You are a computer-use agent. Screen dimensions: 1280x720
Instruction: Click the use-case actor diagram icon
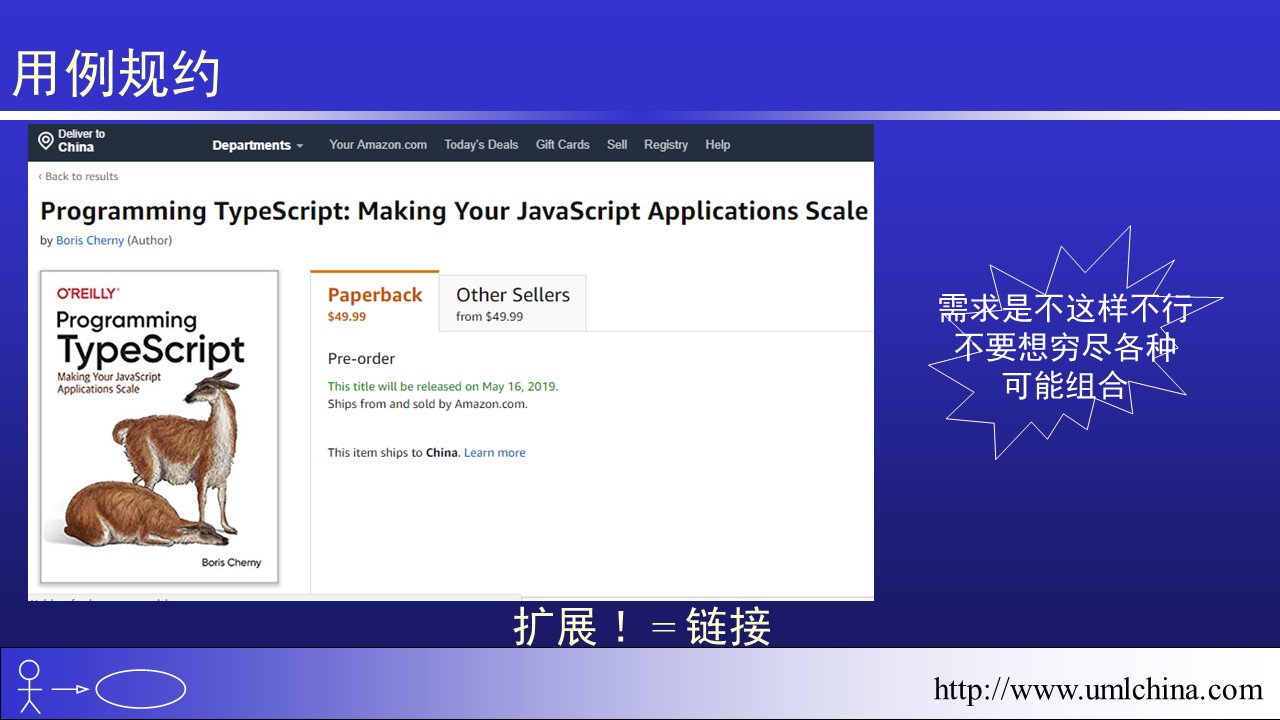click(x=30, y=686)
